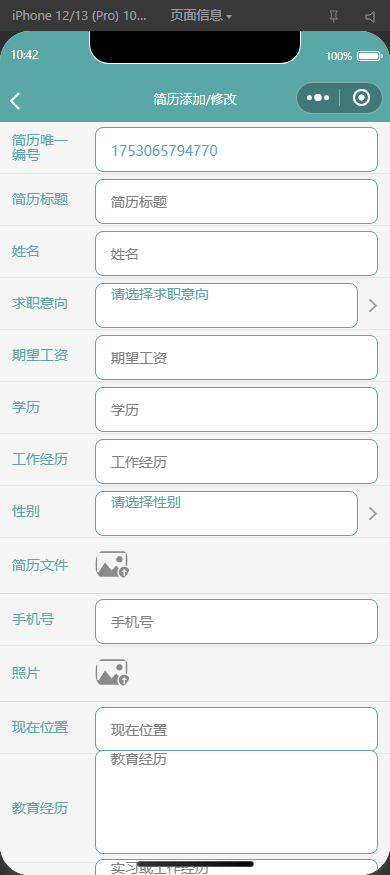Expand 性别 options with chevron
The width and height of the screenshot is (390, 875).
point(373,513)
